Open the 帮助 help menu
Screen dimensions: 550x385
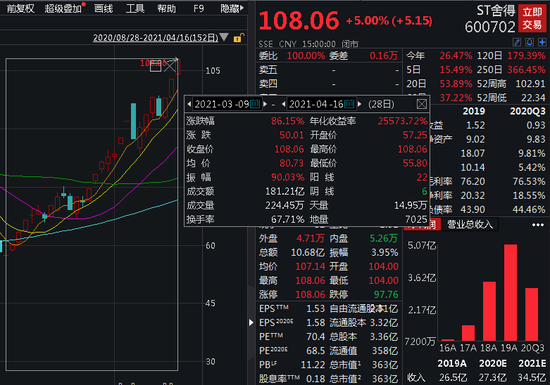pyautogui.click(x=167, y=8)
